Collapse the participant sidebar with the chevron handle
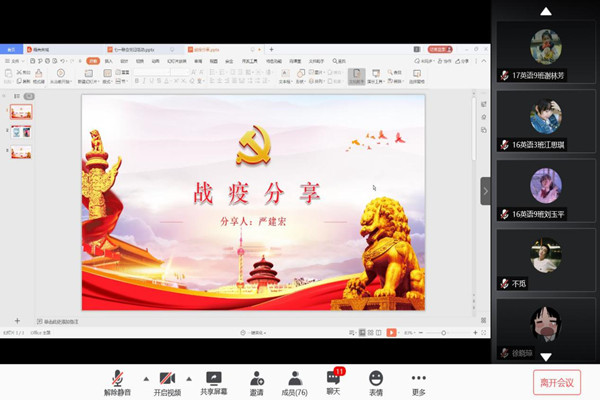 click(486, 190)
